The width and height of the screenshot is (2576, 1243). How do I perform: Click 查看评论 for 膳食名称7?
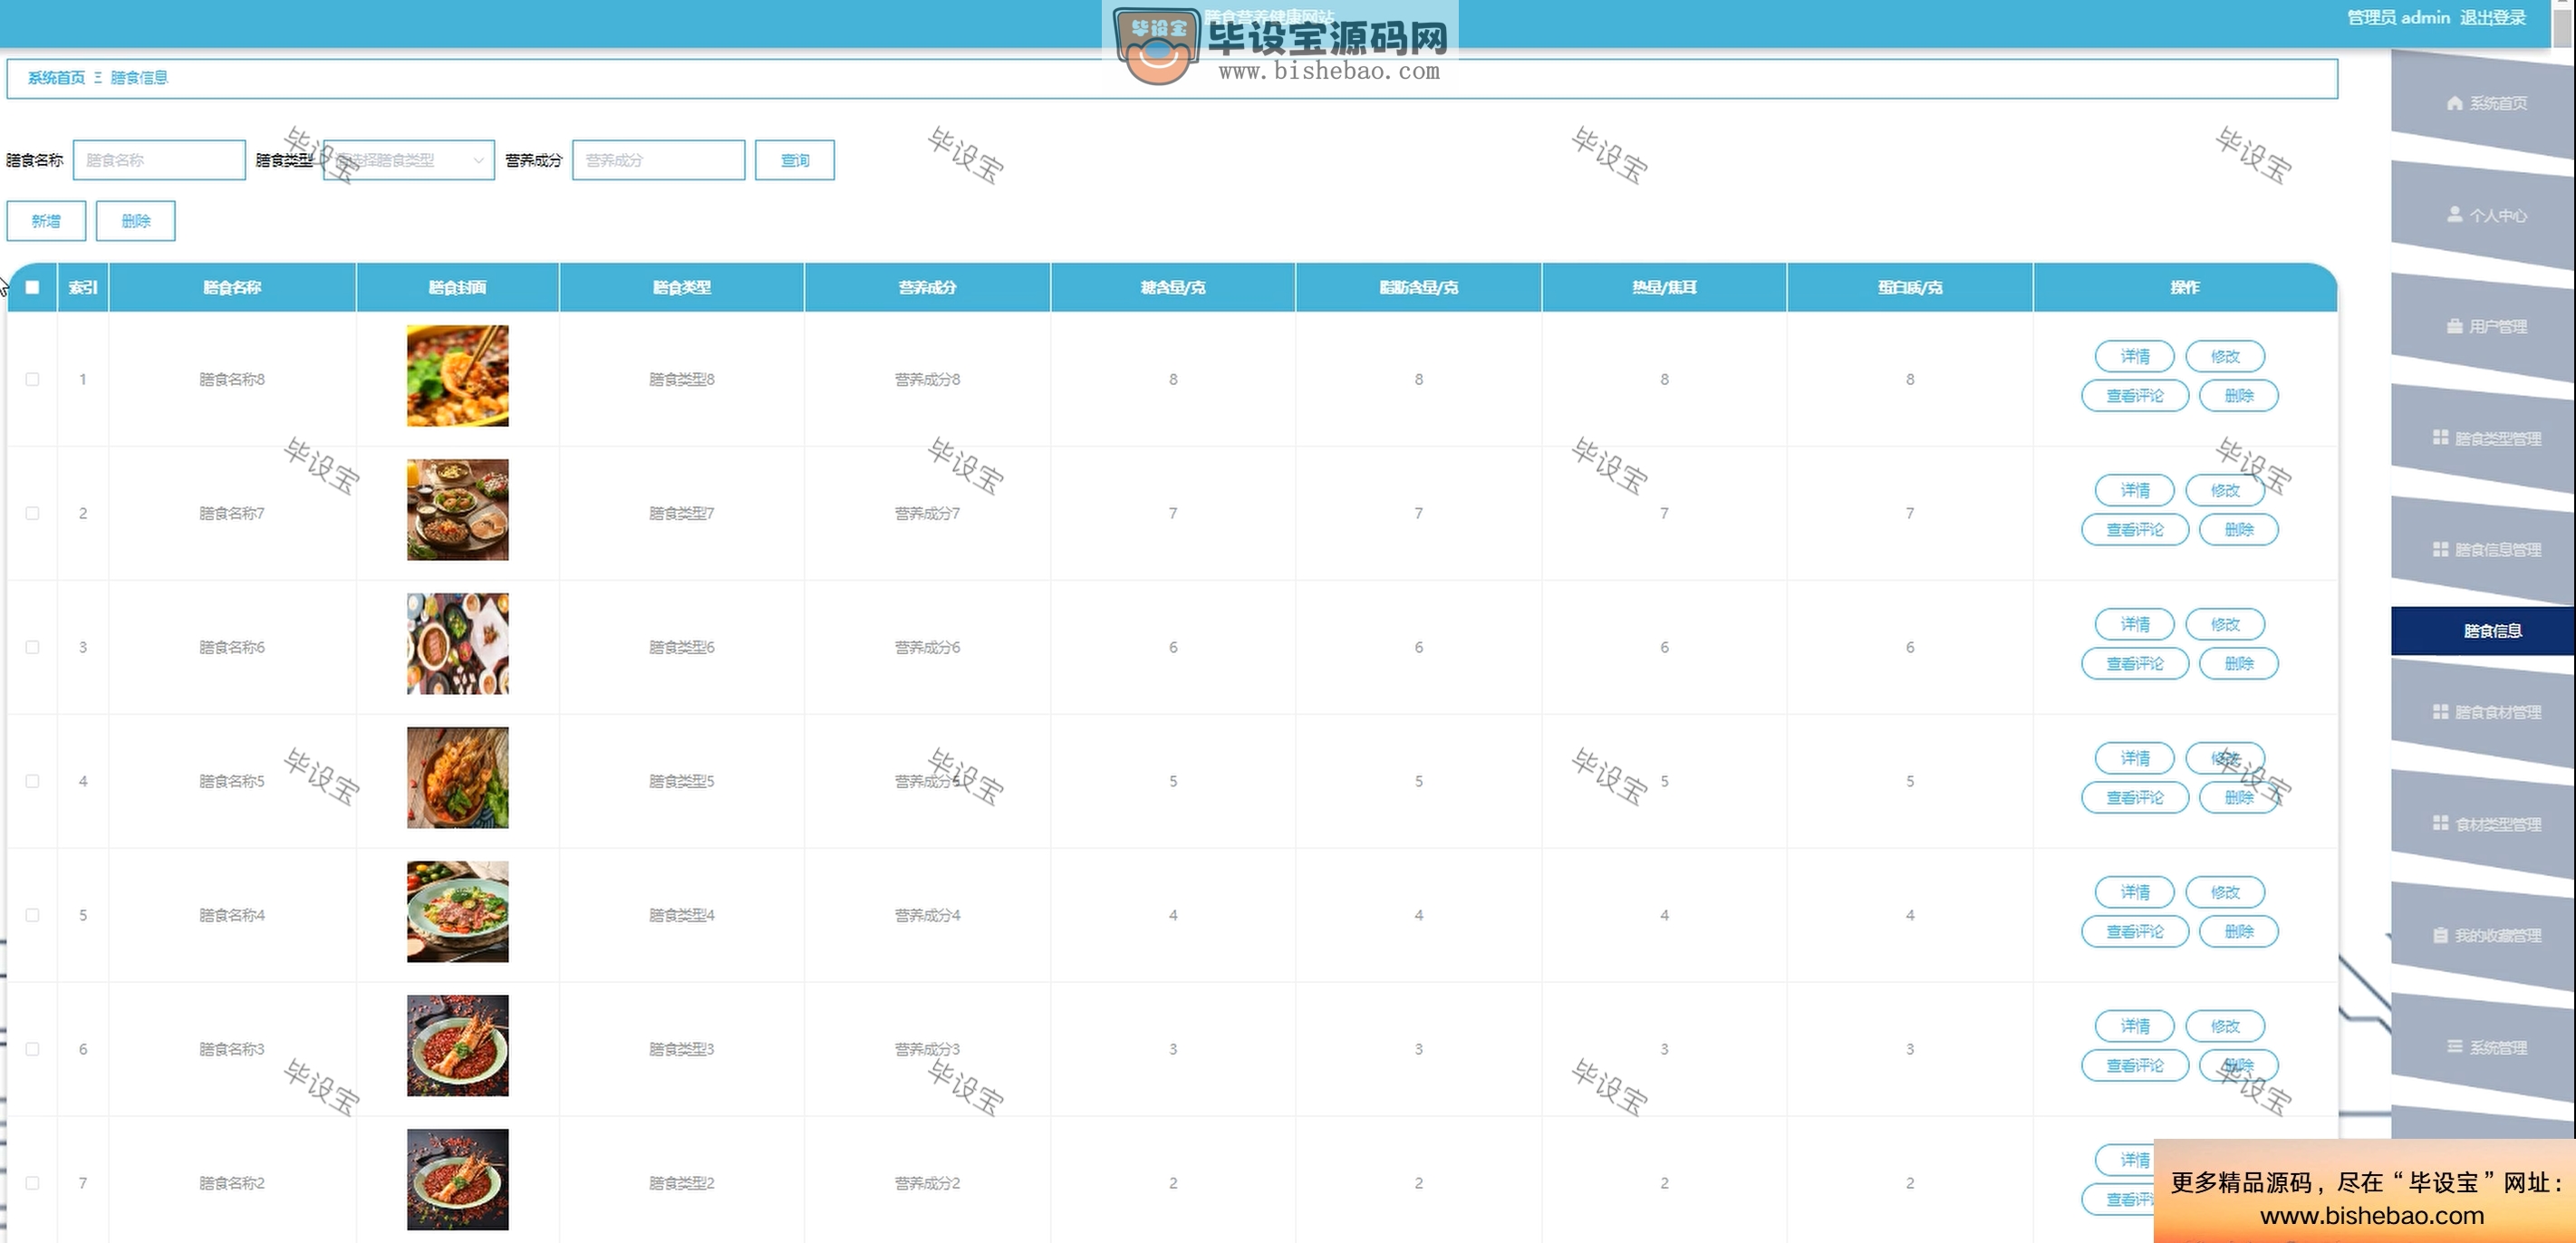tap(2135, 530)
